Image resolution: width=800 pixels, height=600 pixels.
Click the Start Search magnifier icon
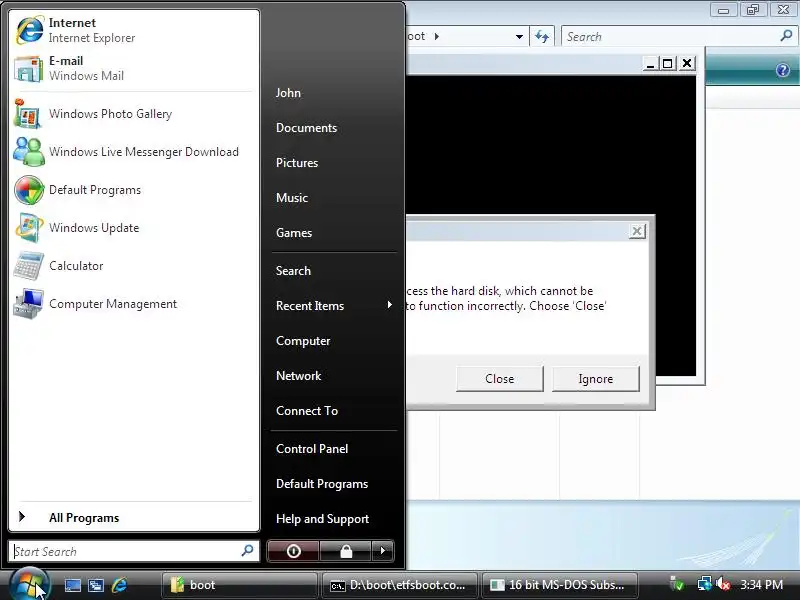pos(247,551)
